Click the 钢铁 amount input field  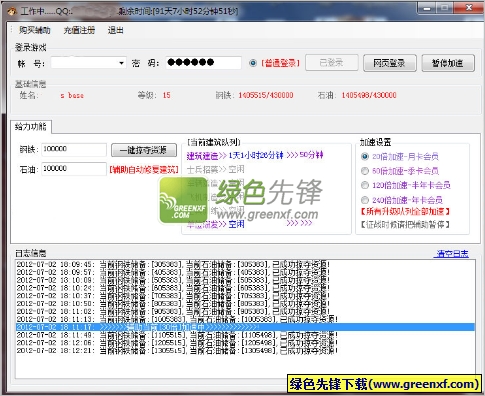point(74,149)
